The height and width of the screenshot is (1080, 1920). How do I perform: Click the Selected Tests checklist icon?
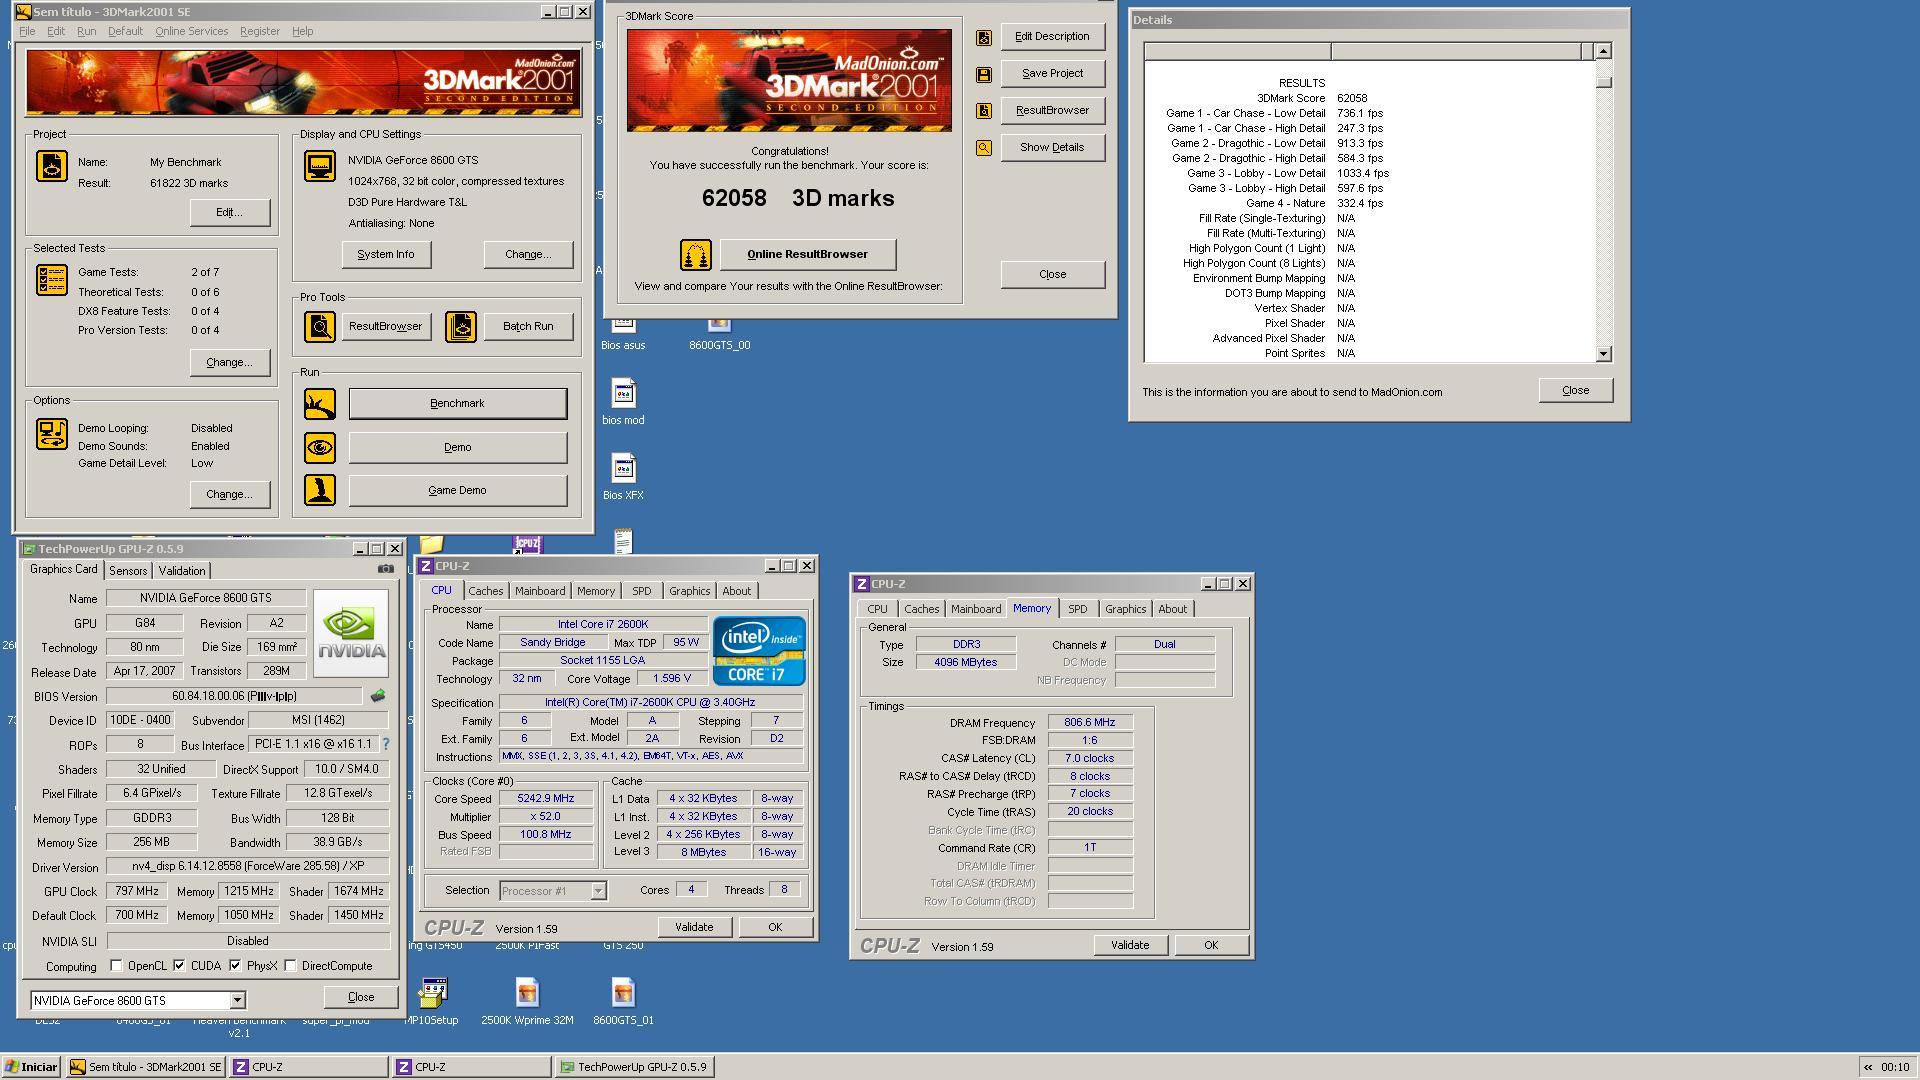click(x=52, y=280)
